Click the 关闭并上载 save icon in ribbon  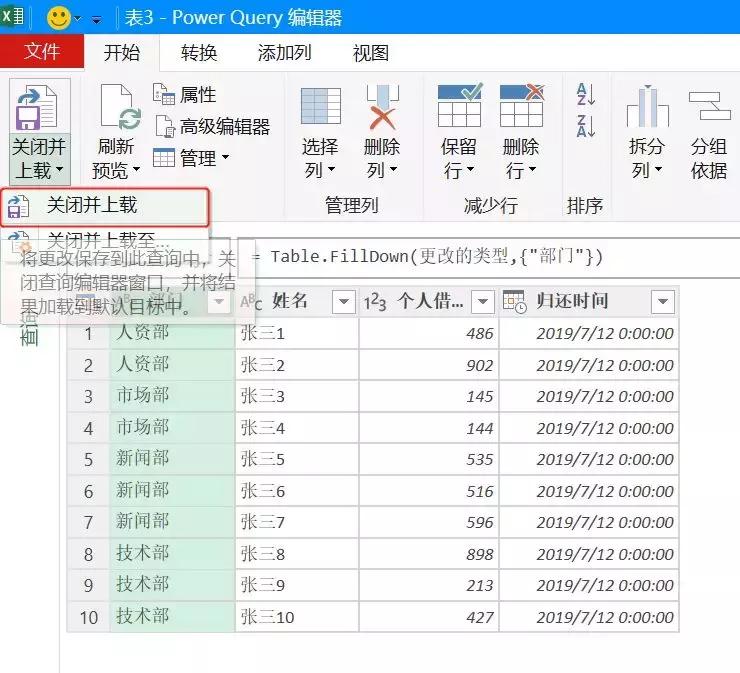coord(37,108)
